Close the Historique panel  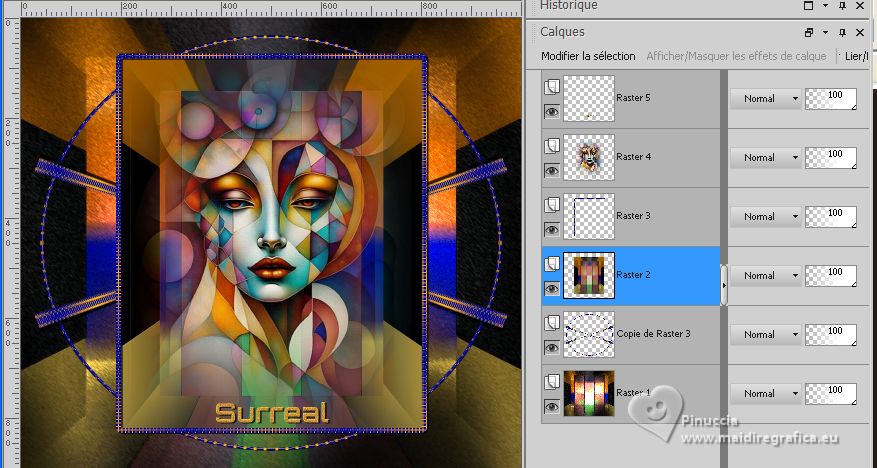coord(859,6)
